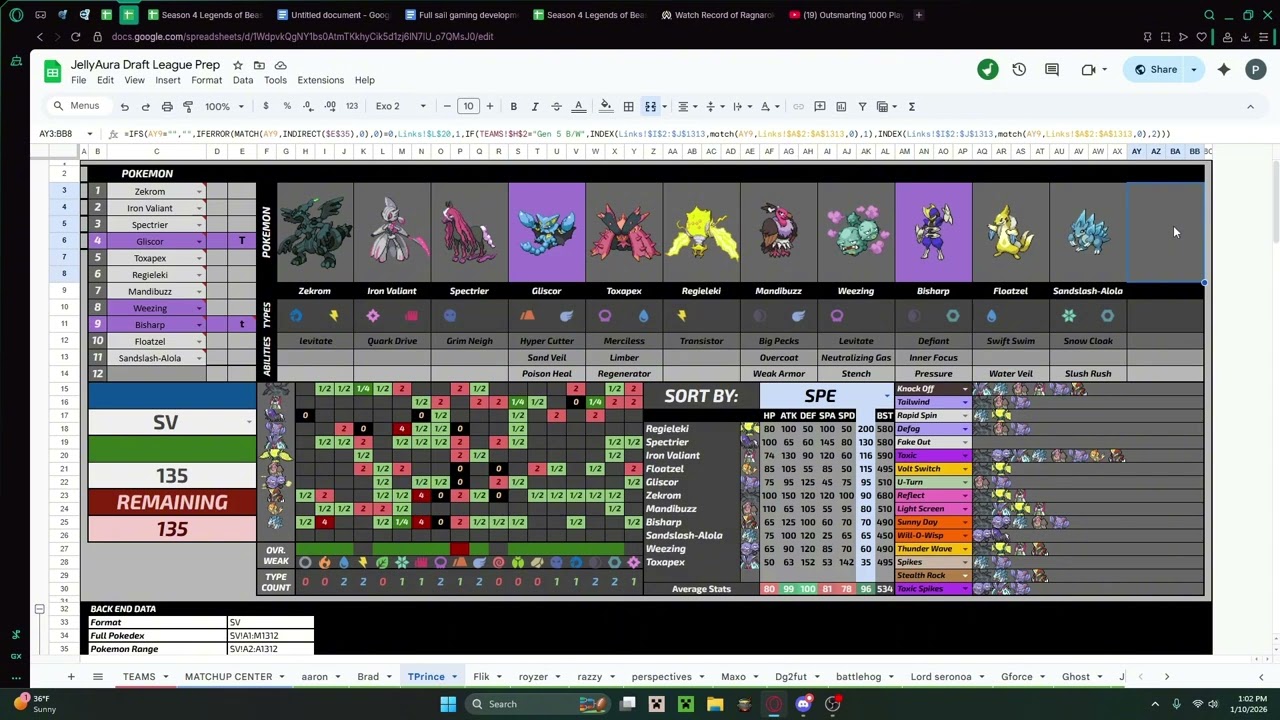Apply percent format icon

(287, 106)
